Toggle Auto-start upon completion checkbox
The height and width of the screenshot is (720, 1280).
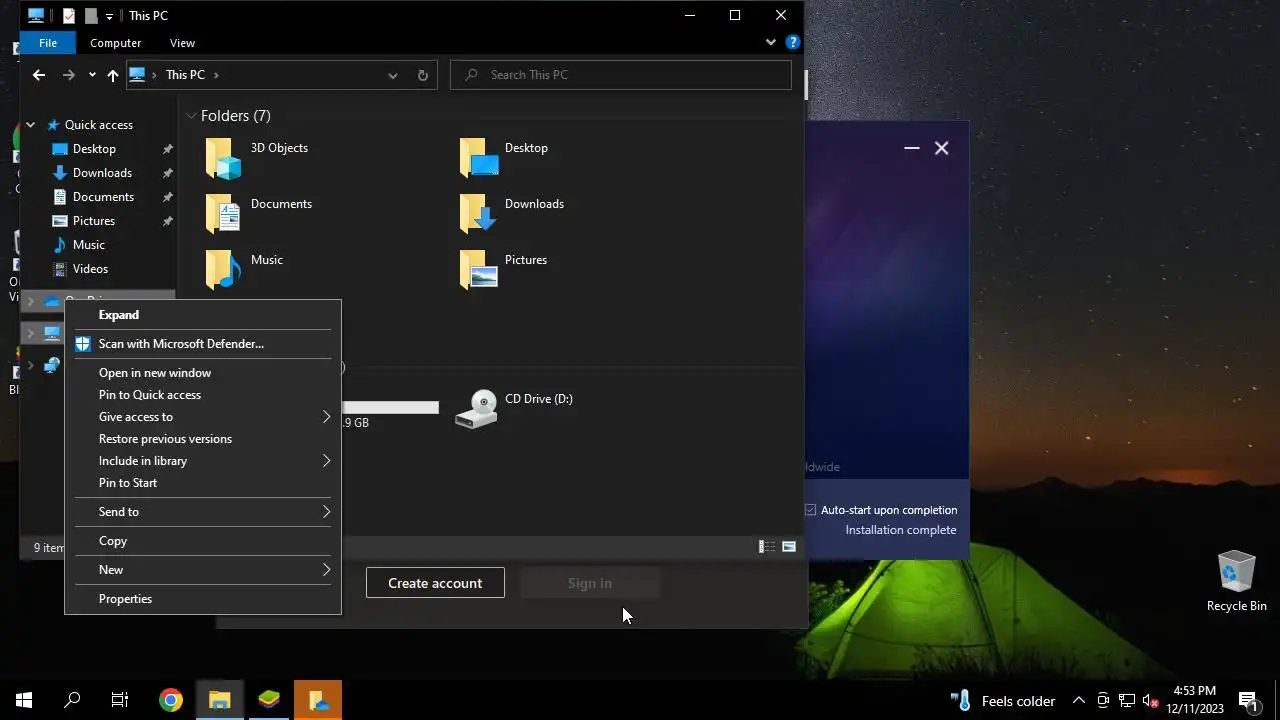click(811, 510)
